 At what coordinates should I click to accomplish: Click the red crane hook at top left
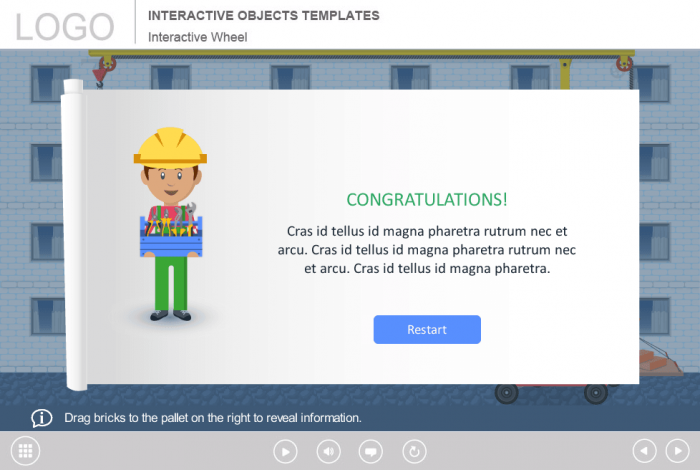103,70
